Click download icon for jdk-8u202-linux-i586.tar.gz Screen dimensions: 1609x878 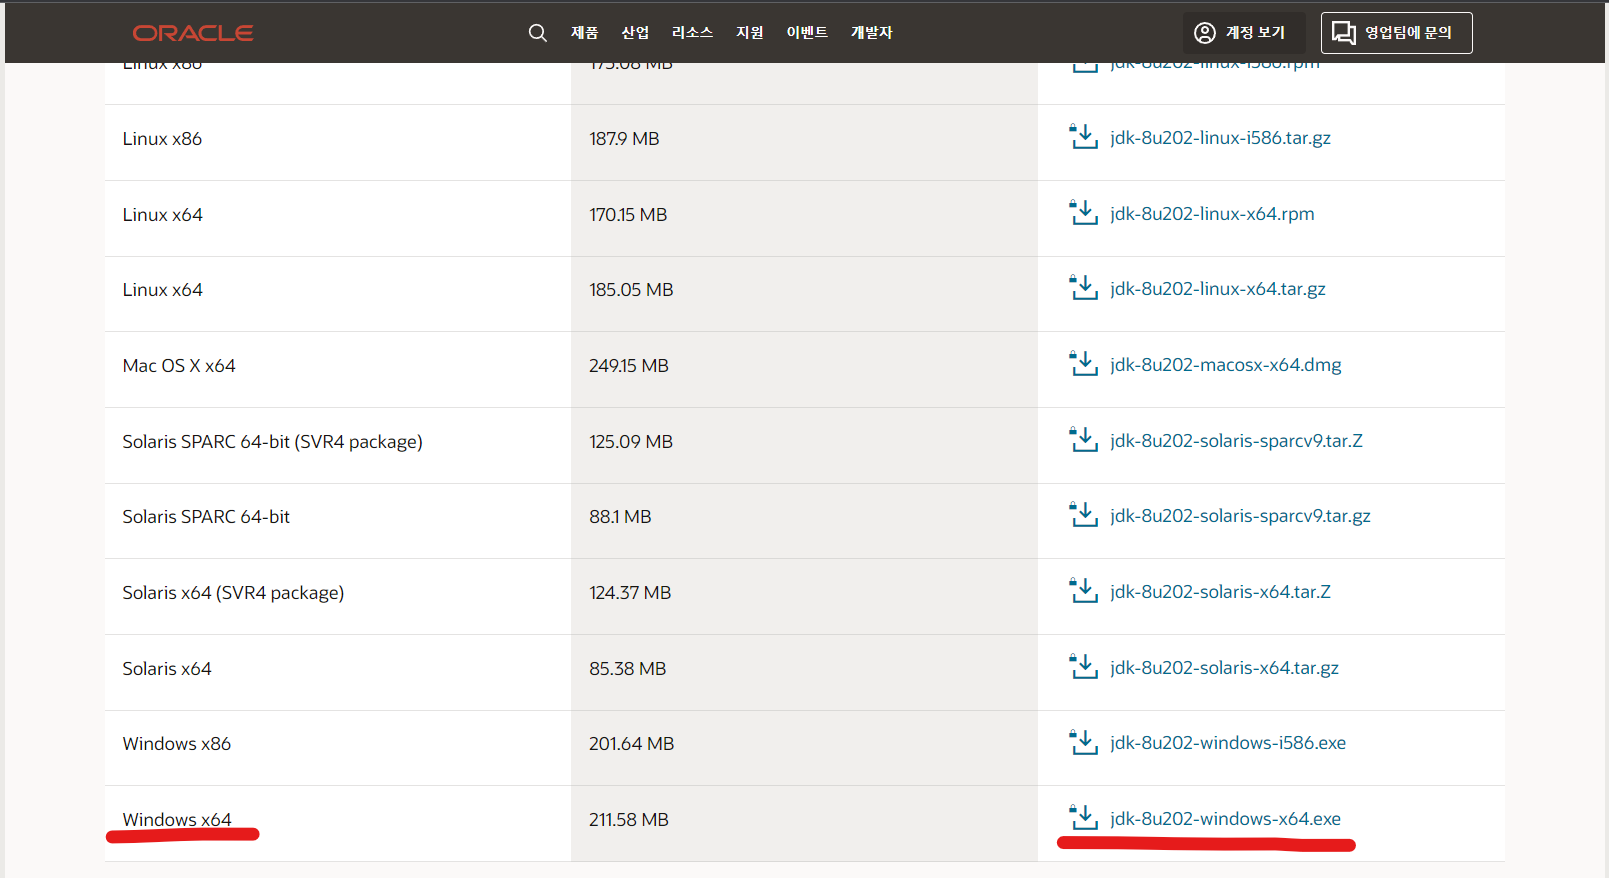tap(1084, 137)
